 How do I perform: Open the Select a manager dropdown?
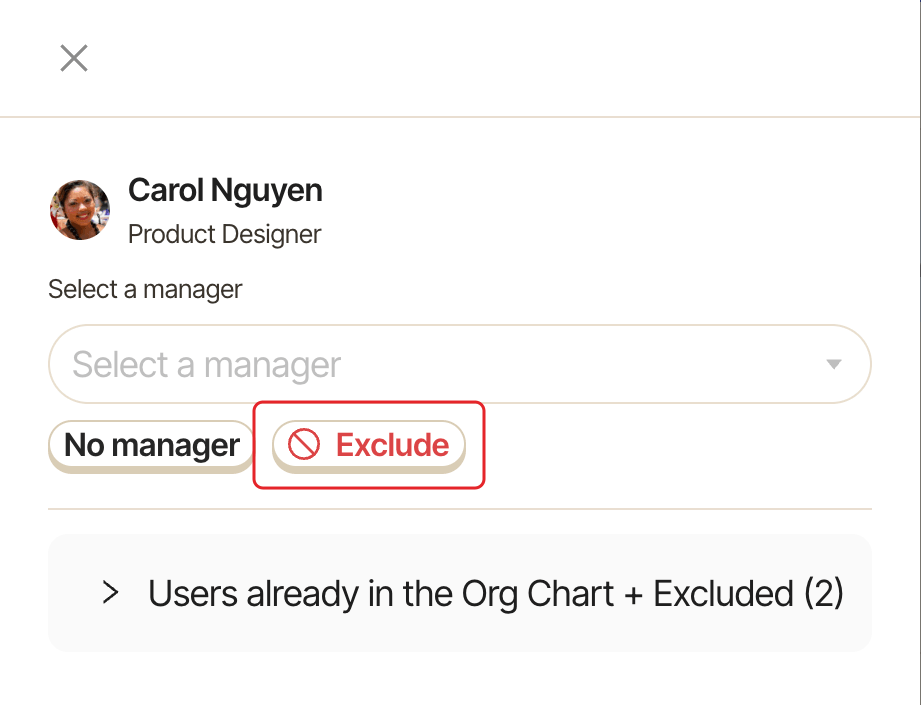tap(460, 364)
